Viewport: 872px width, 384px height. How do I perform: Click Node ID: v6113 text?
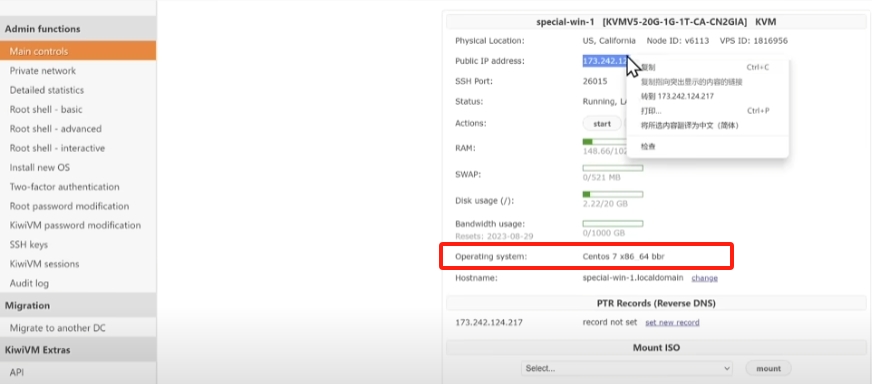click(678, 41)
